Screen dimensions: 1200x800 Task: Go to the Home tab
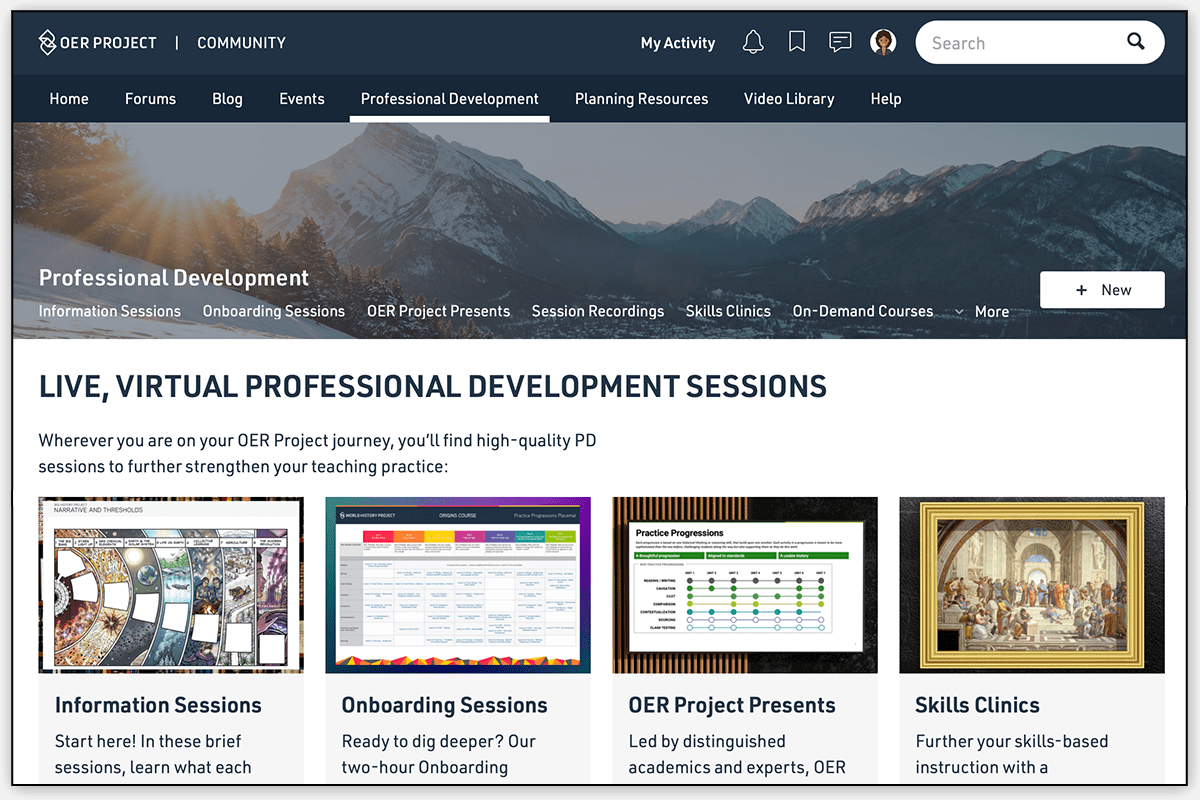coord(69,99)
